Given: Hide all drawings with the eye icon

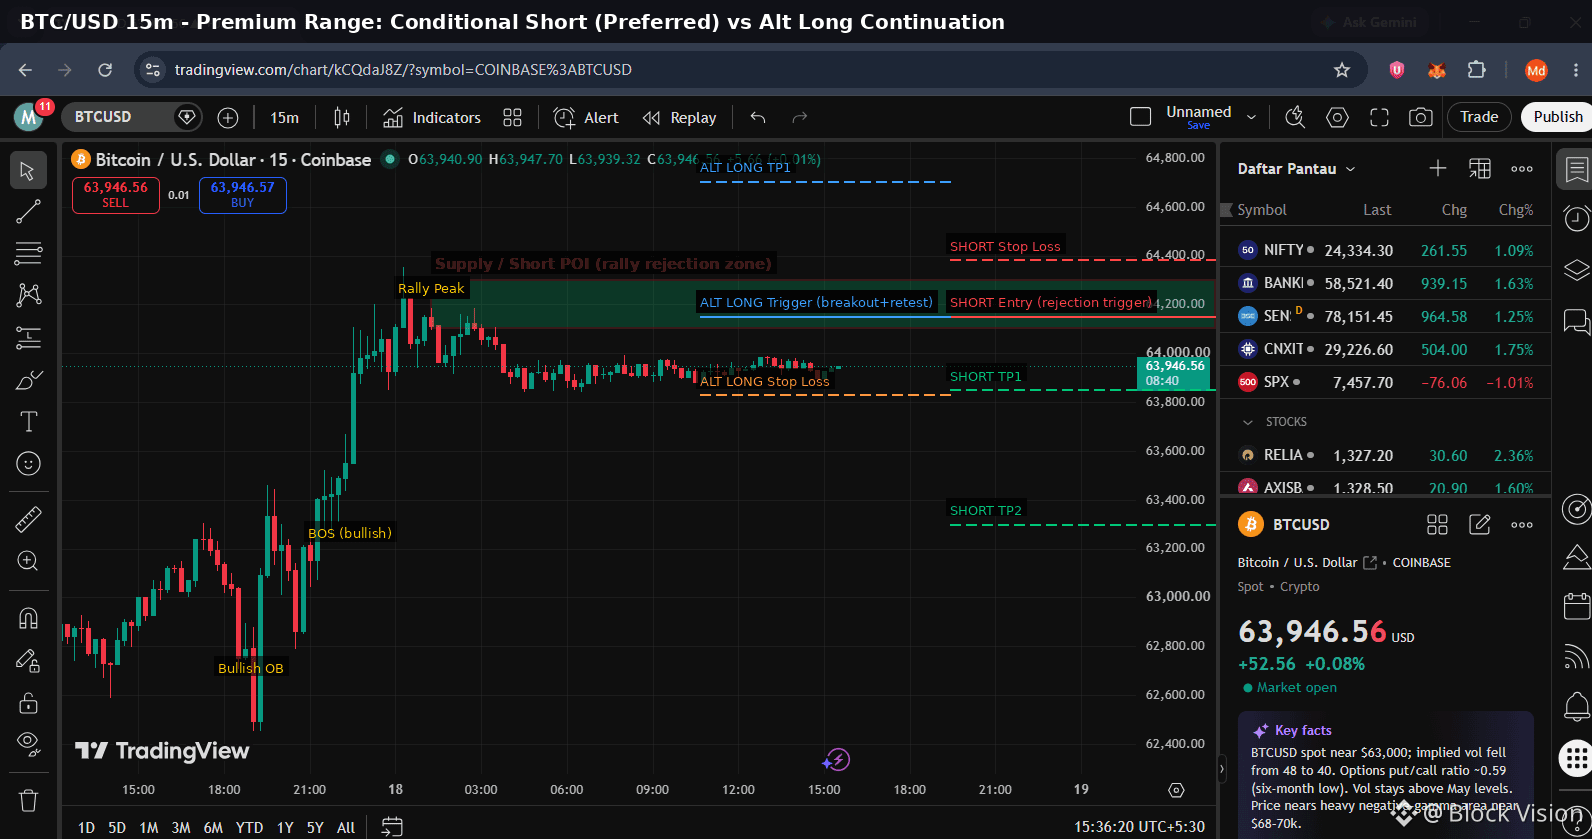Looking at the screenshot, I should tap(28, 743).
